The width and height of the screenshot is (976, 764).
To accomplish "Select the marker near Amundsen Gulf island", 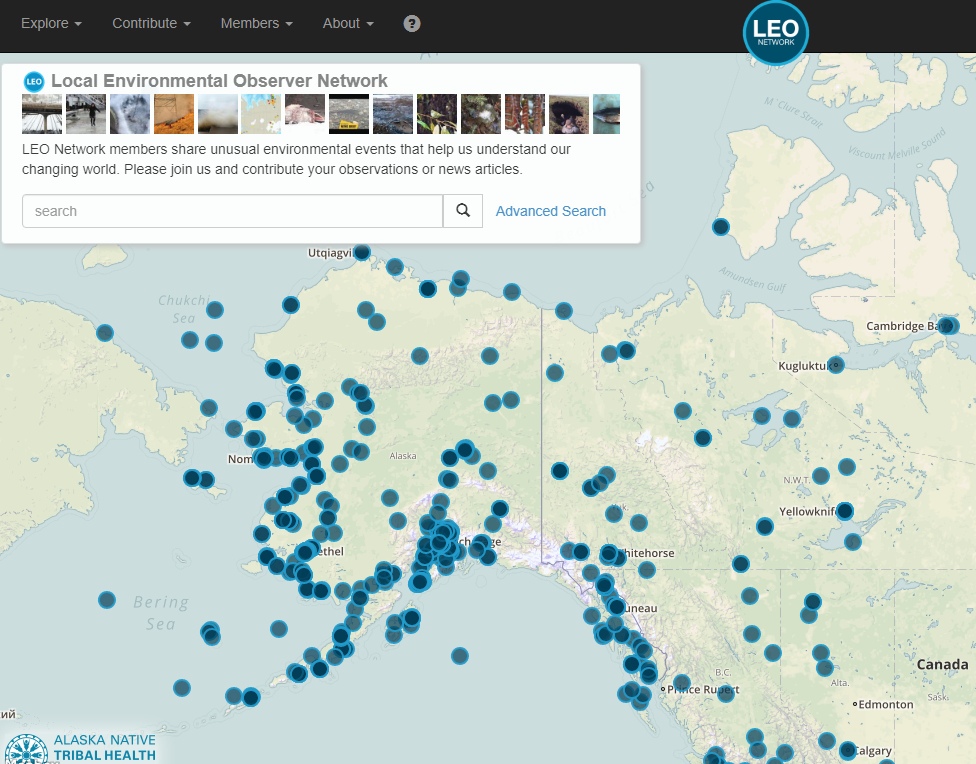I will coord(721,227).
